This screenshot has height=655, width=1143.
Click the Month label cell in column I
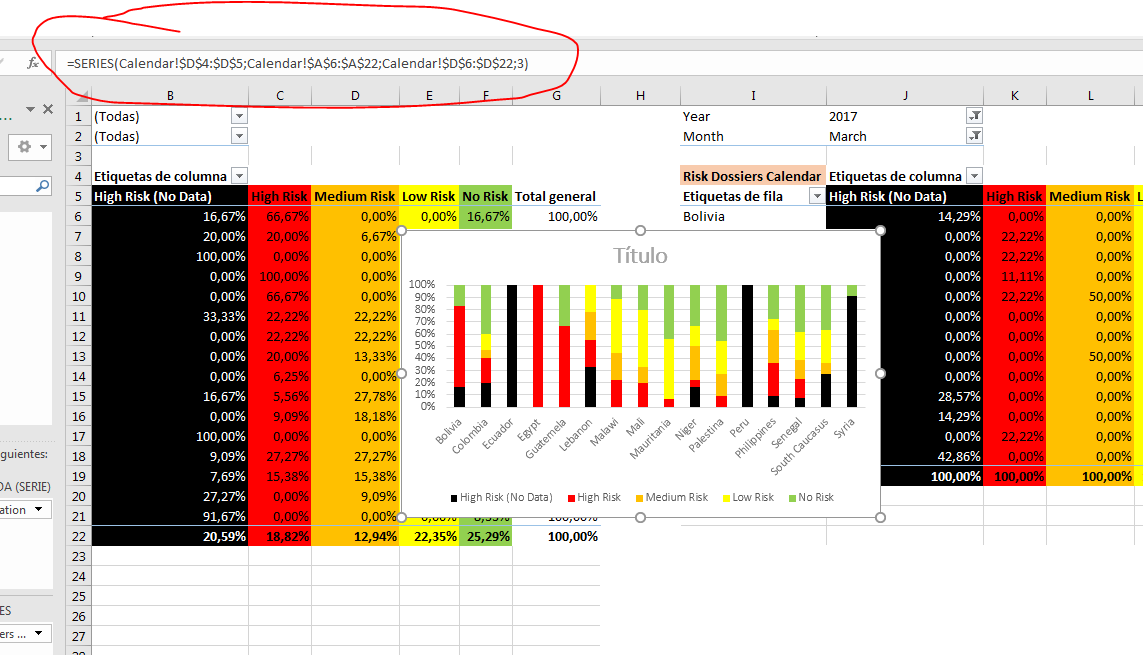(x=753, y=136)
